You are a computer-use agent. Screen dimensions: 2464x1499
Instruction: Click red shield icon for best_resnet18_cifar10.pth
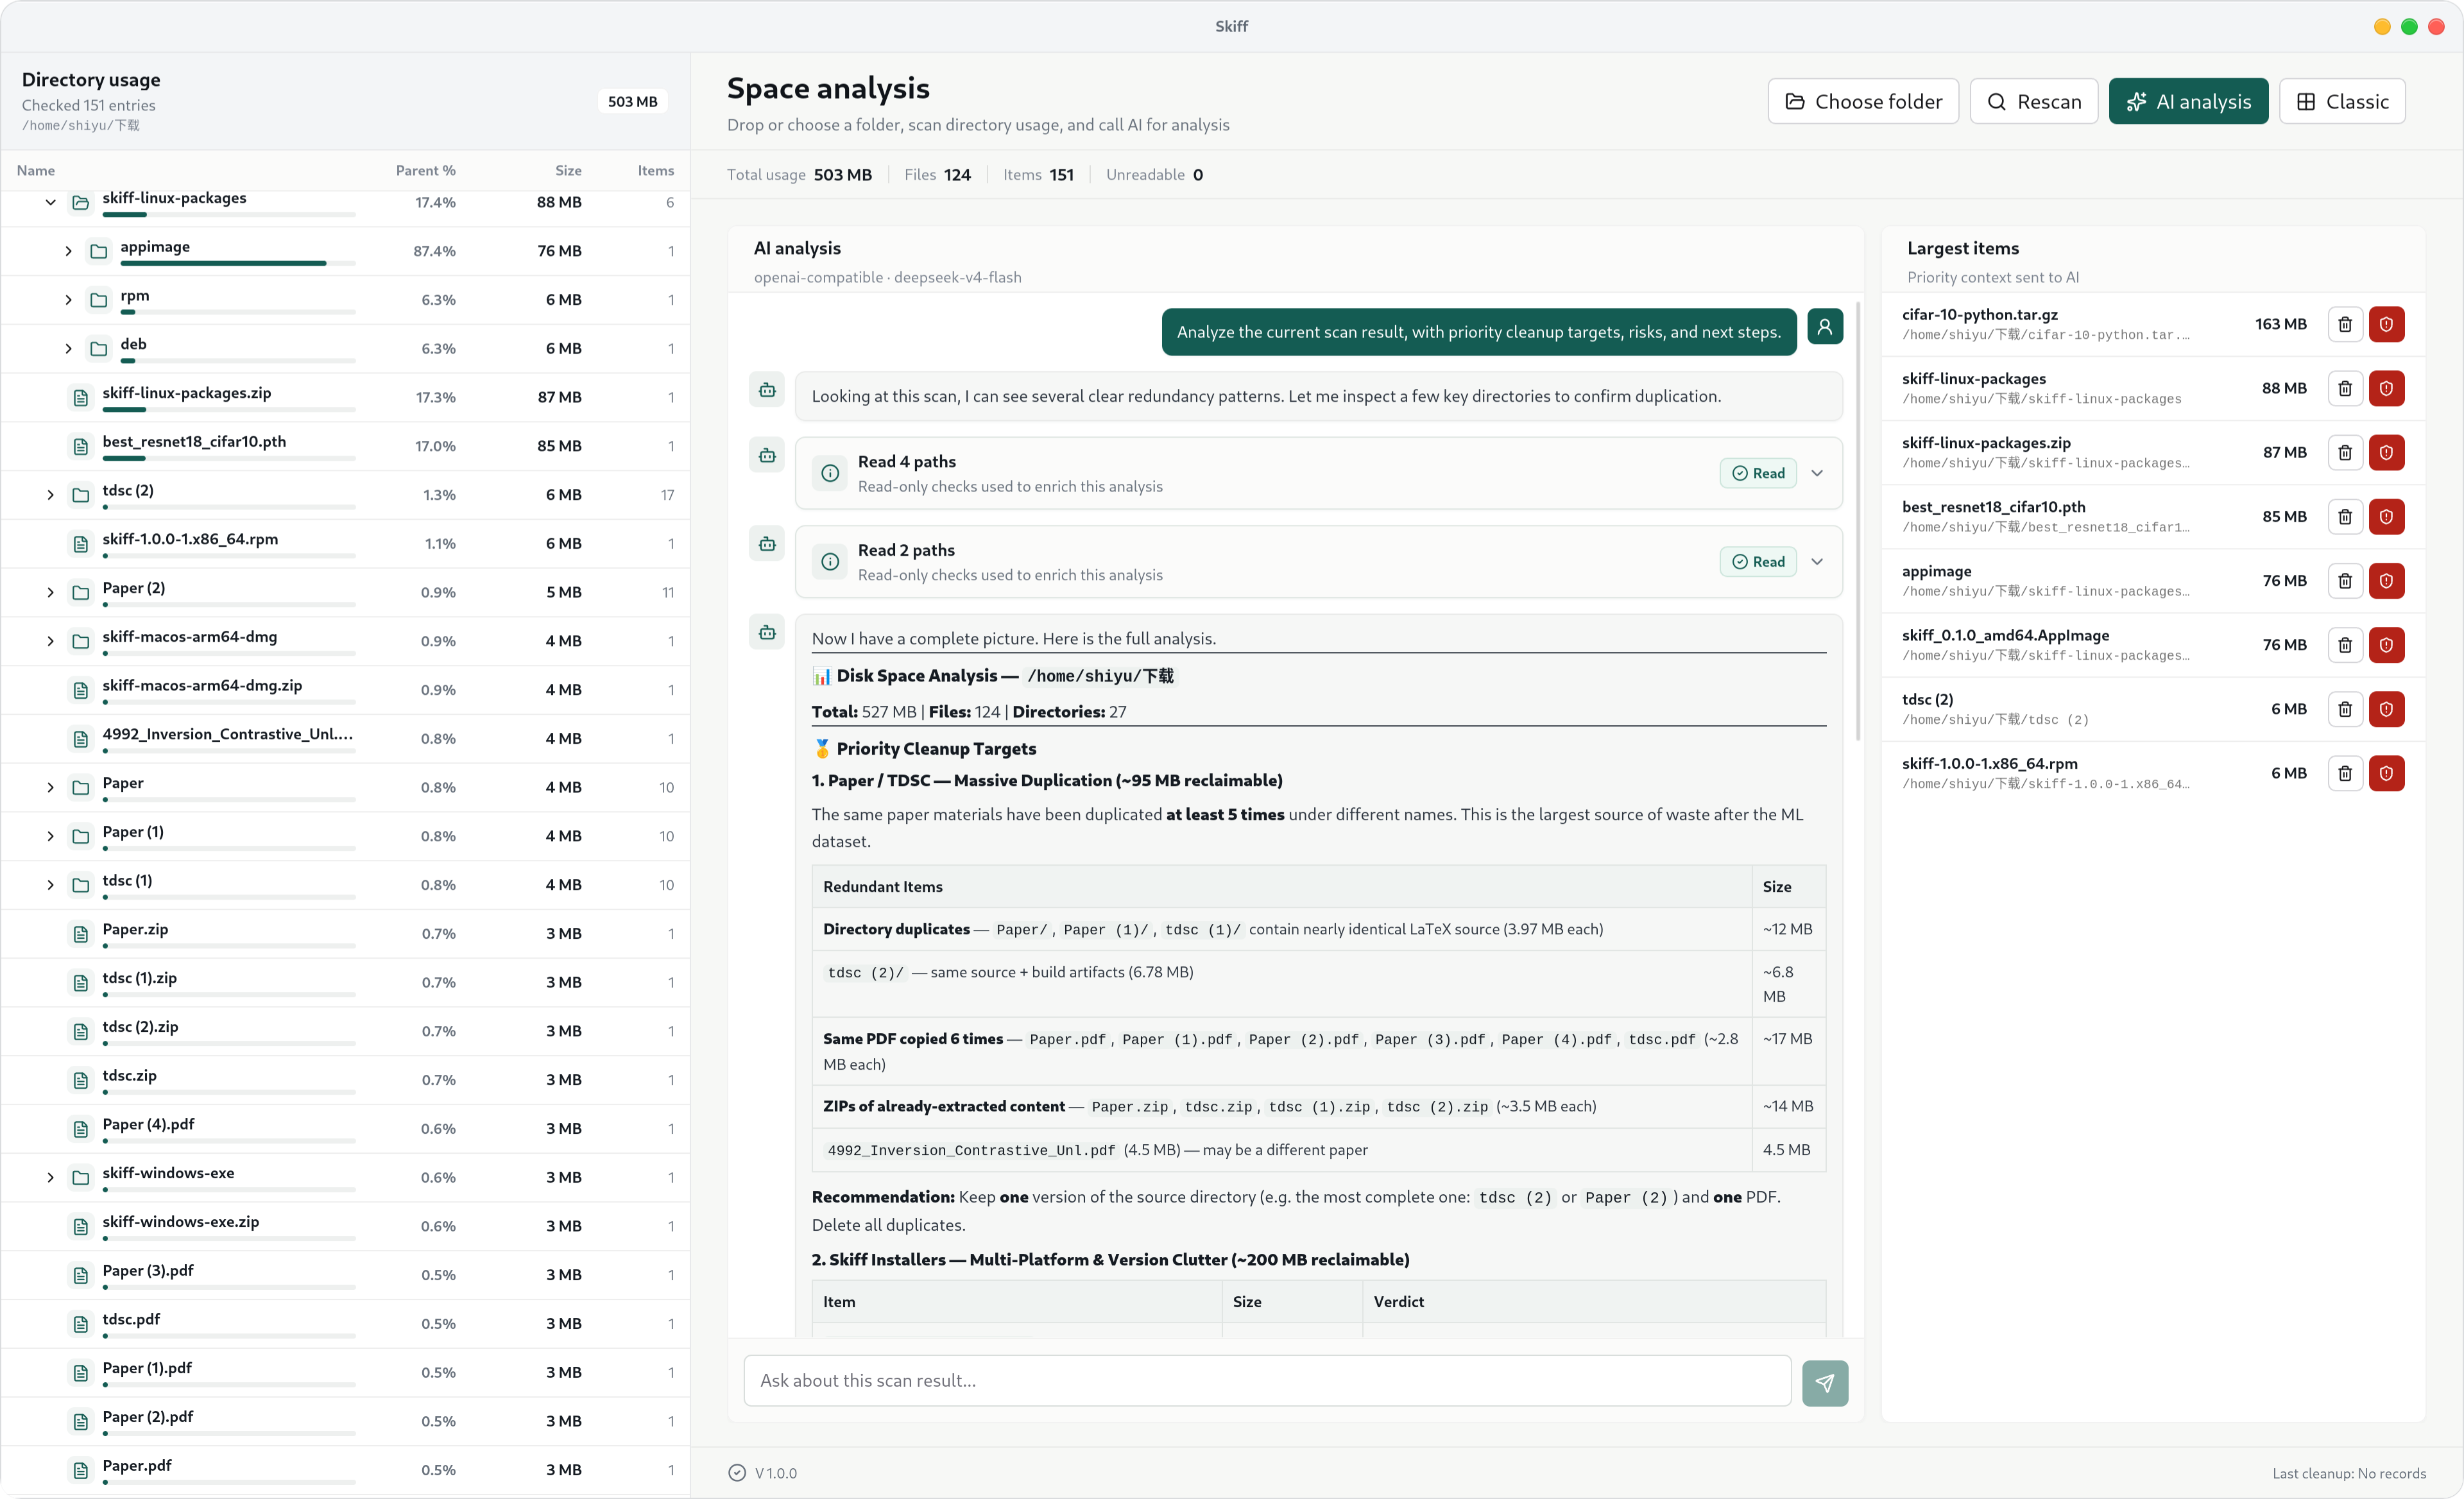tap(2386, 517)
